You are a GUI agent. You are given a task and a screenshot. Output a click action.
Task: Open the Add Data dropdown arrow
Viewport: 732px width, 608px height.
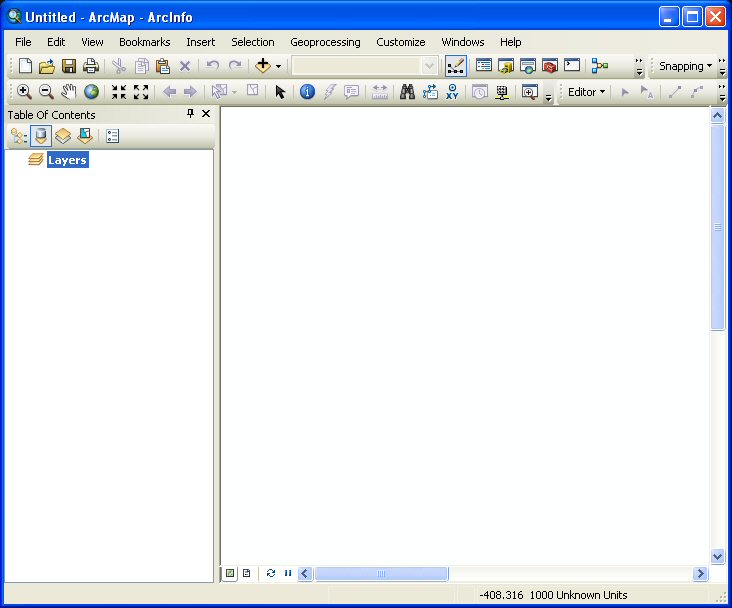278,66
